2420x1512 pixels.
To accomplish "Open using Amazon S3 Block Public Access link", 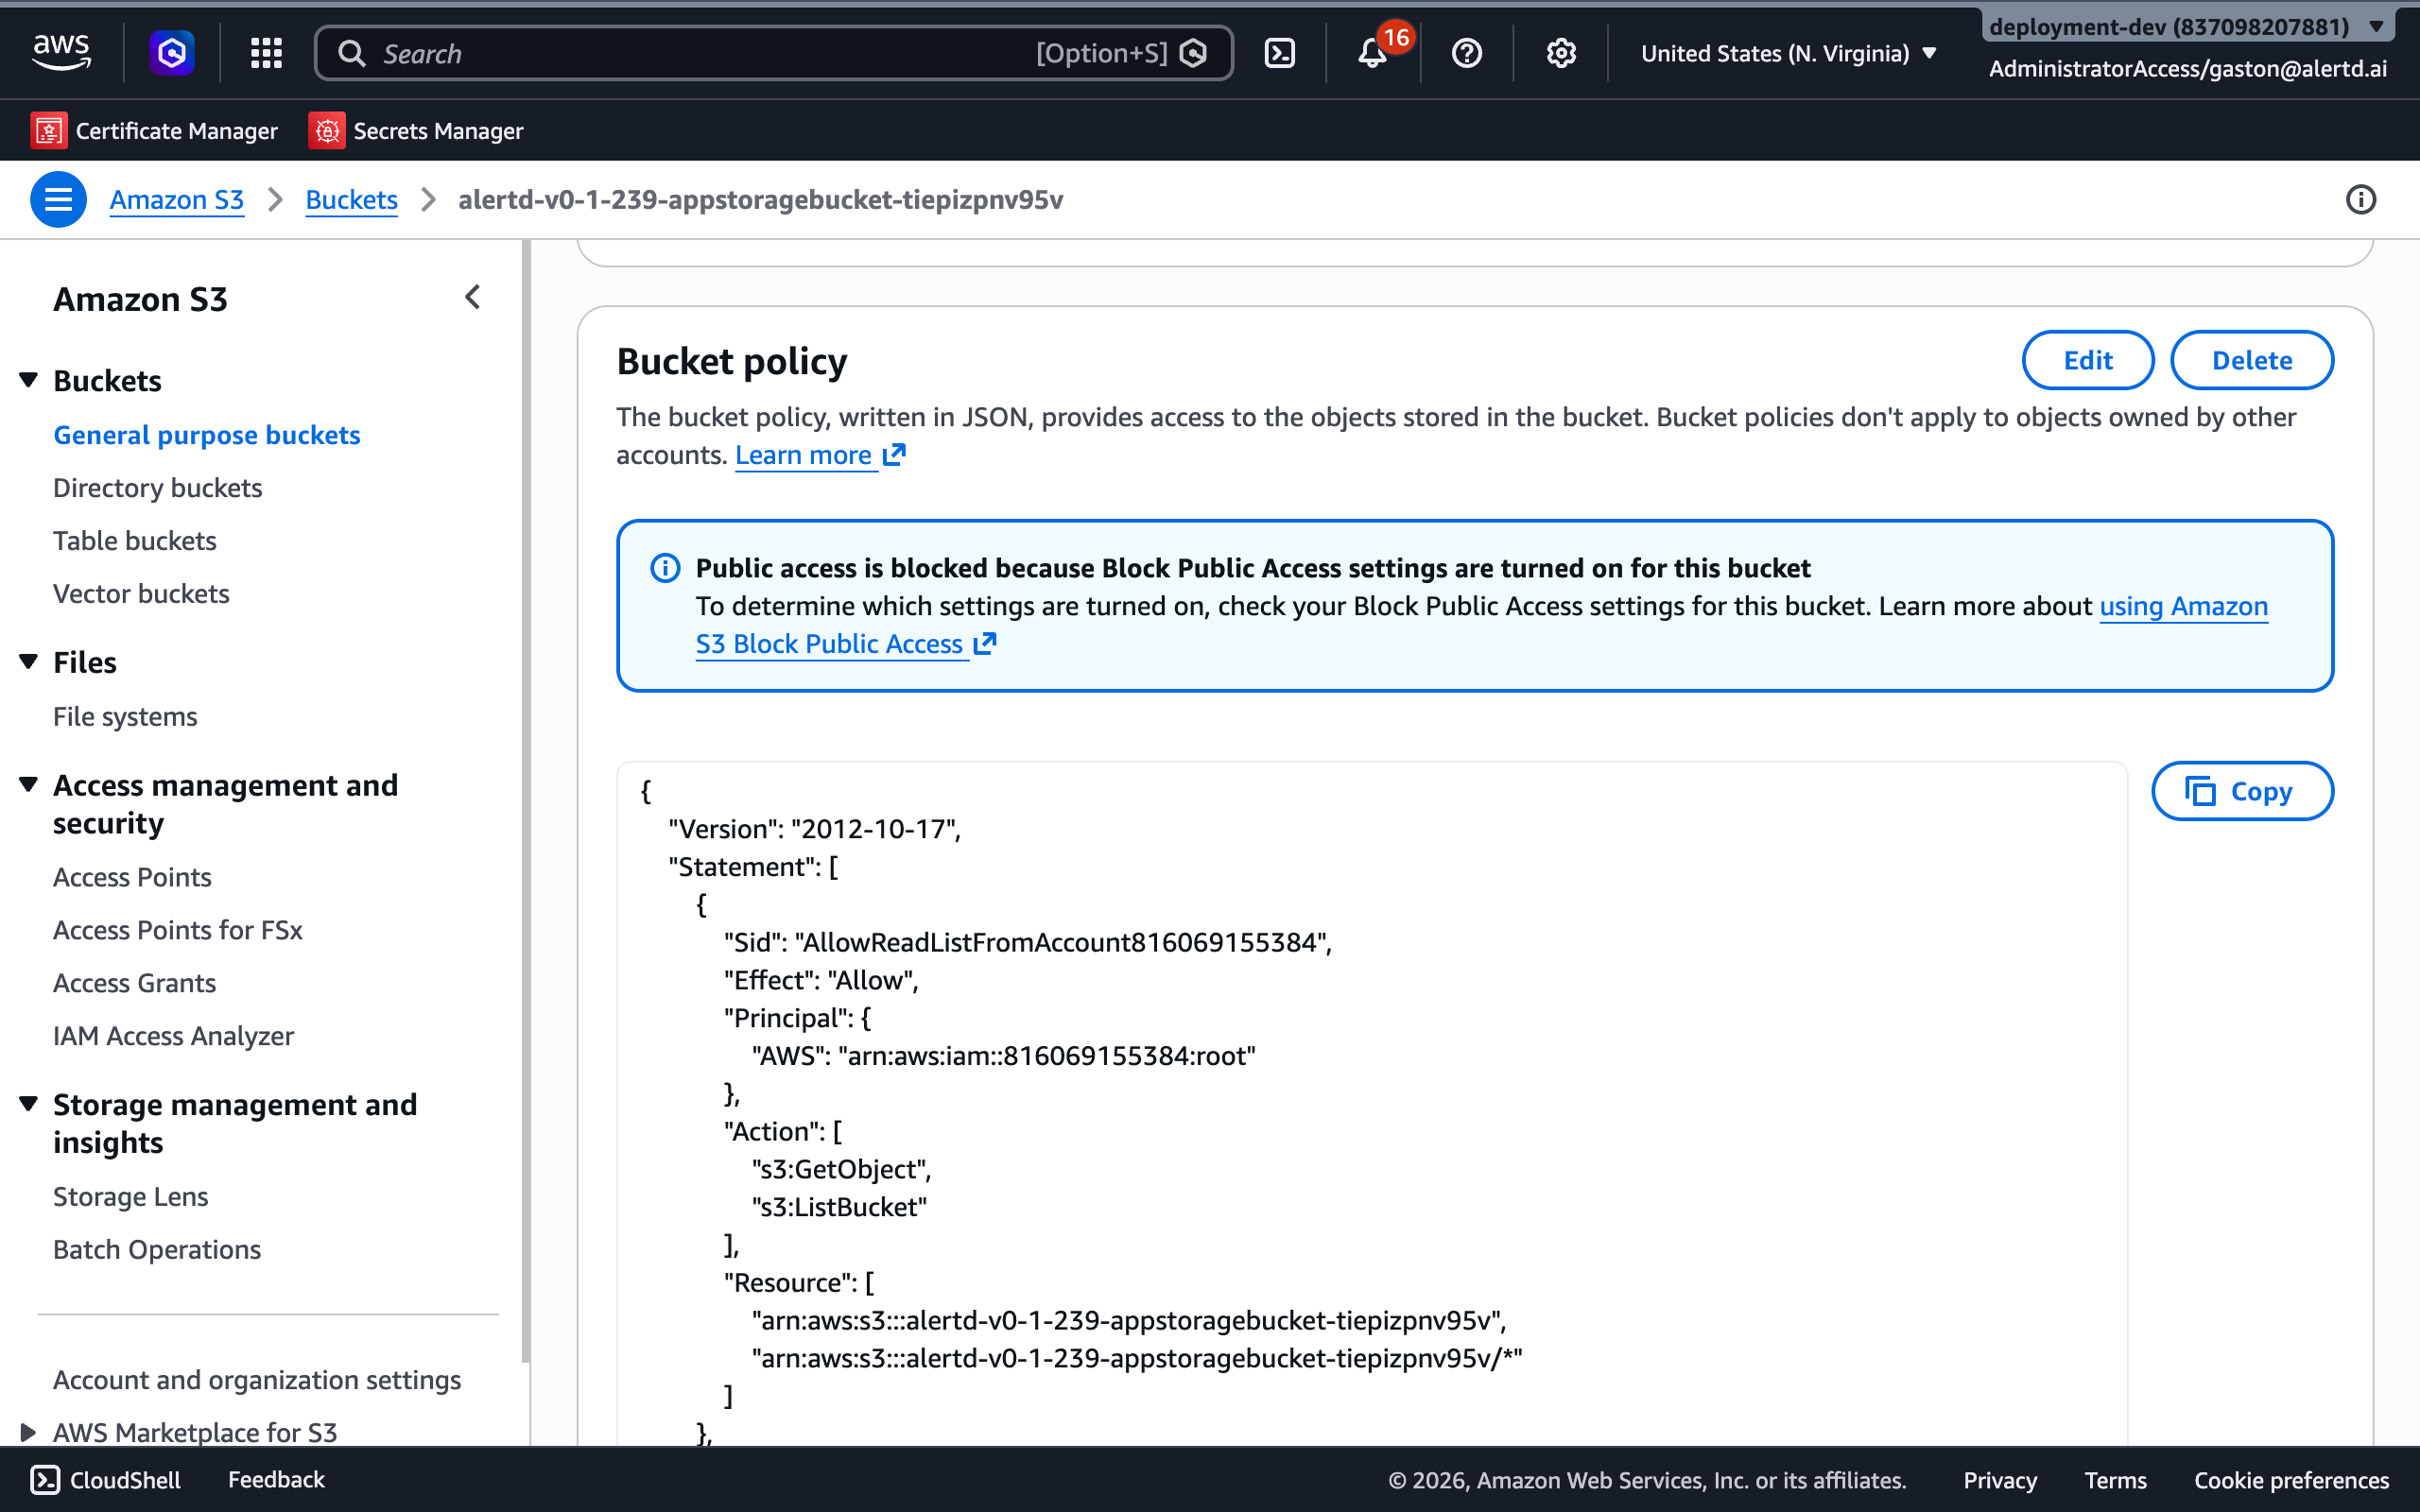I will coord(1482,625).
